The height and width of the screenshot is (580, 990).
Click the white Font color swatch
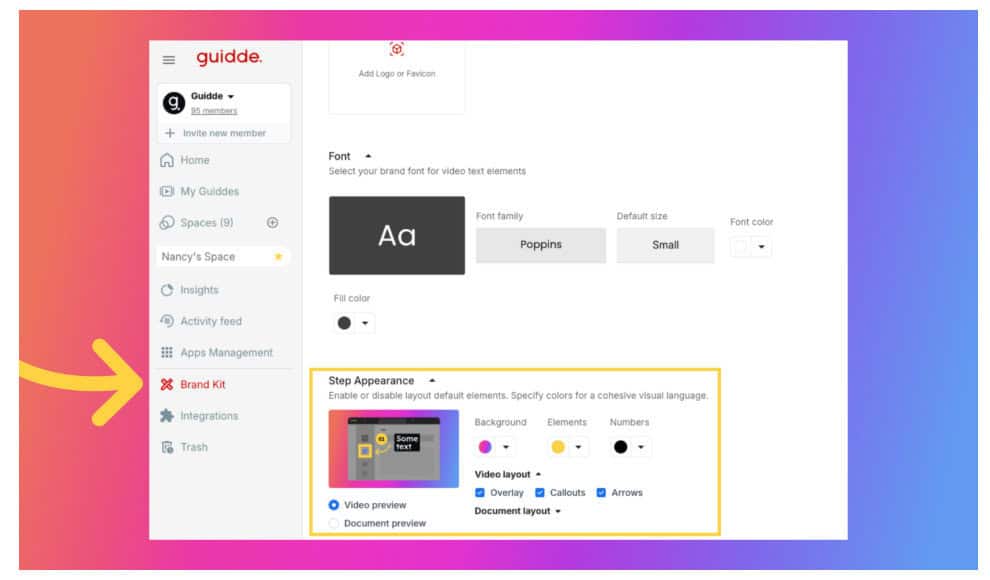[x=740, y=247]
